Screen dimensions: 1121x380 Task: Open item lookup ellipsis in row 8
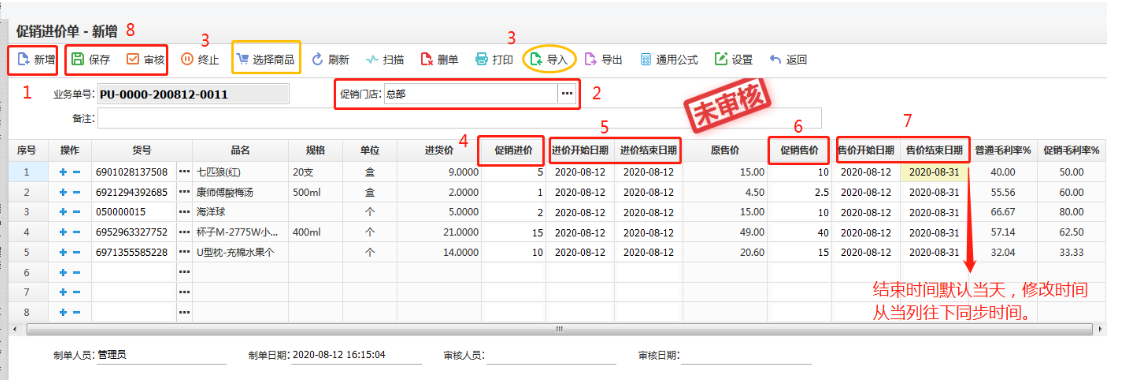[184, 312]
